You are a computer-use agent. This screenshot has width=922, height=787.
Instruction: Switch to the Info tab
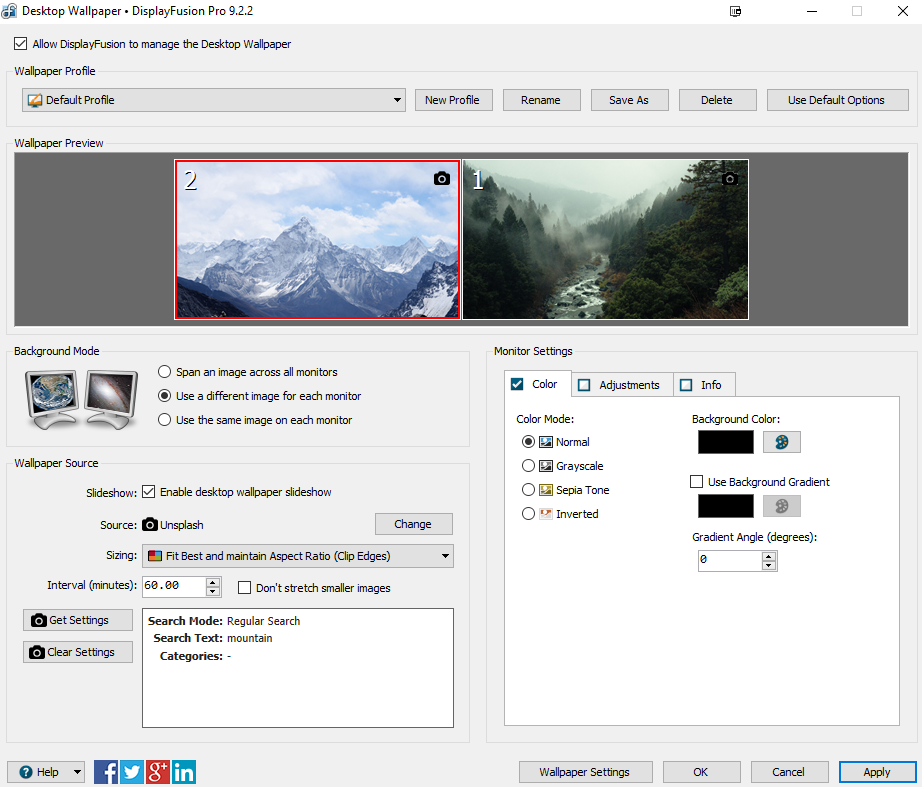tap(704, 385)
